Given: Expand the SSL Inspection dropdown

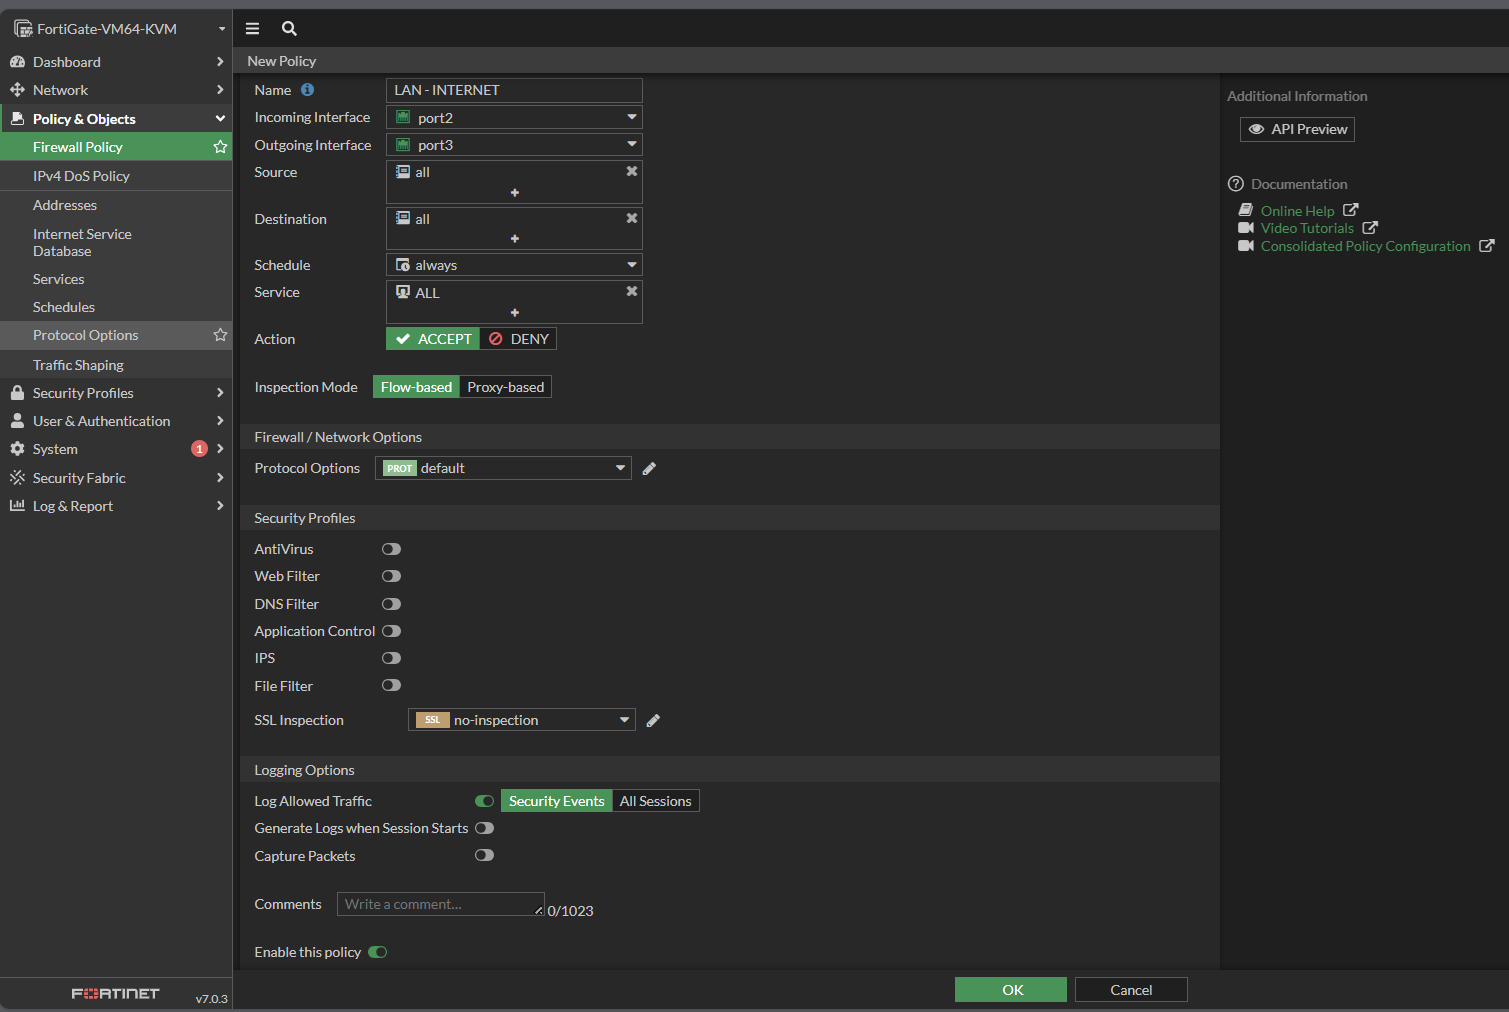Looking at the screenshot, I should click(521, 720).
